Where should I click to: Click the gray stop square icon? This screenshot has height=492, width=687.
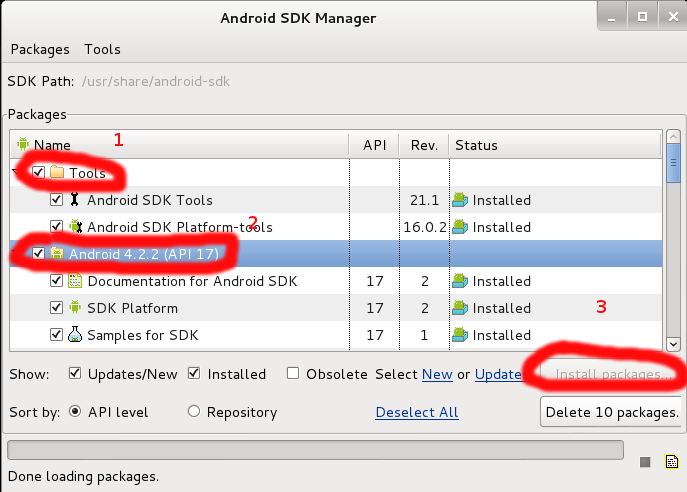[645, 462]
